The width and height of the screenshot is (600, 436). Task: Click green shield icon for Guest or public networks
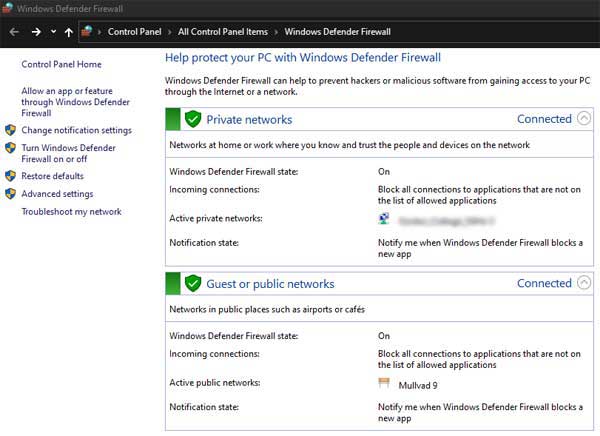click(193, 283)
